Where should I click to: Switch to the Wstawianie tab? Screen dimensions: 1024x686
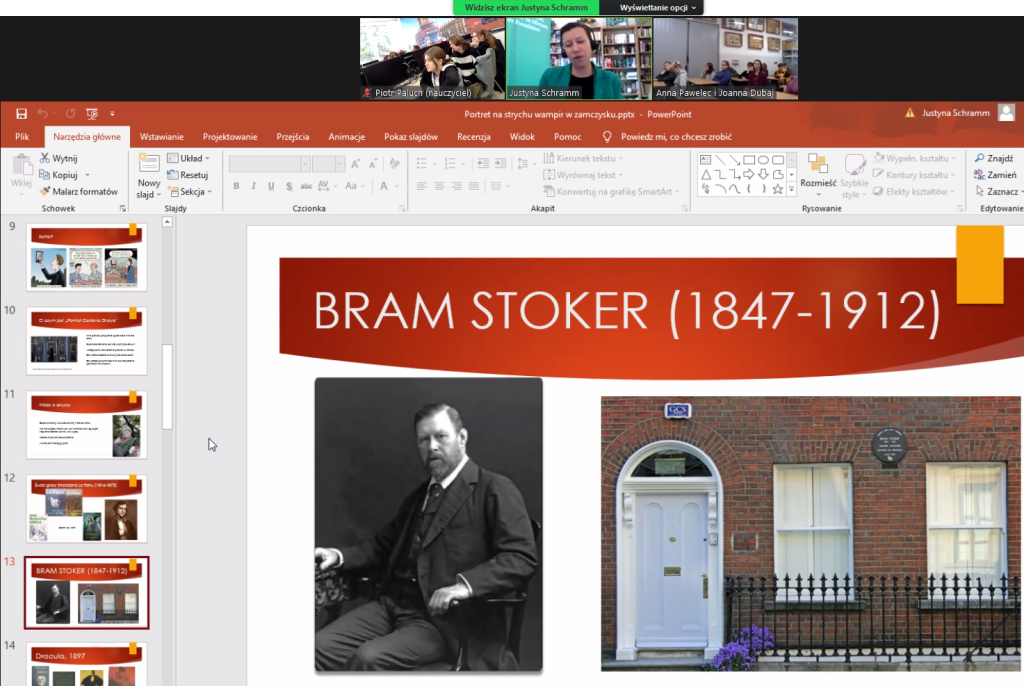tap(161, 137)
